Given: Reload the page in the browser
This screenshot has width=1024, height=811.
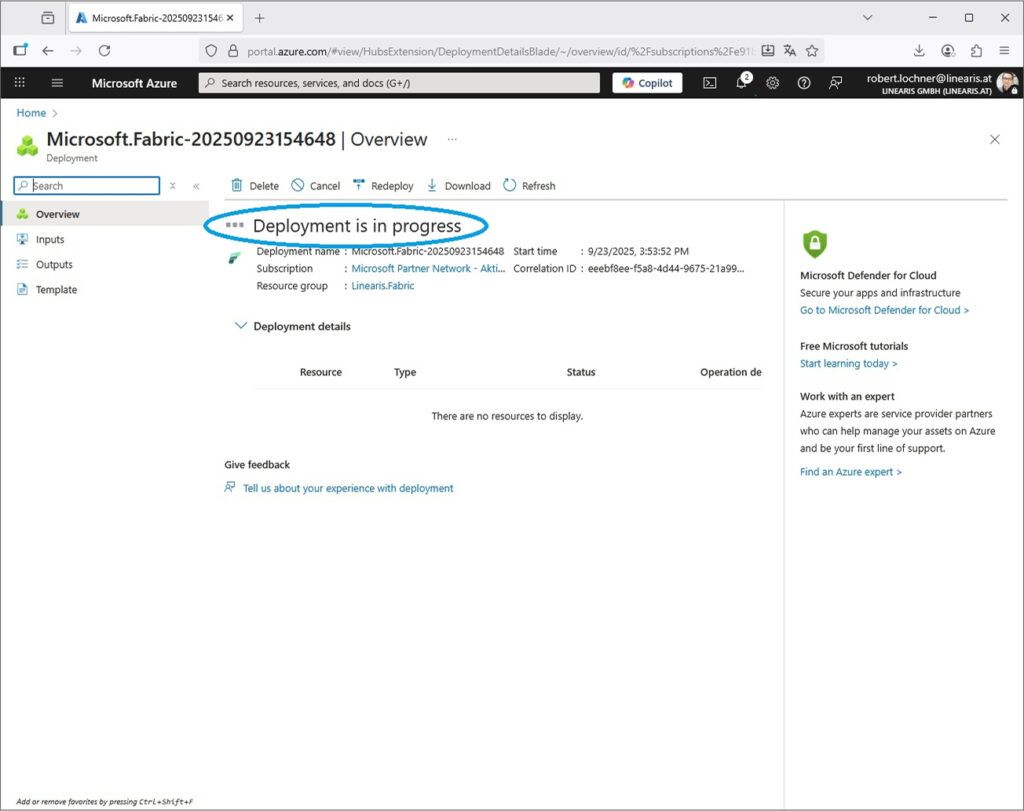Looking at the screenshot, I should [x=104, y=50].
